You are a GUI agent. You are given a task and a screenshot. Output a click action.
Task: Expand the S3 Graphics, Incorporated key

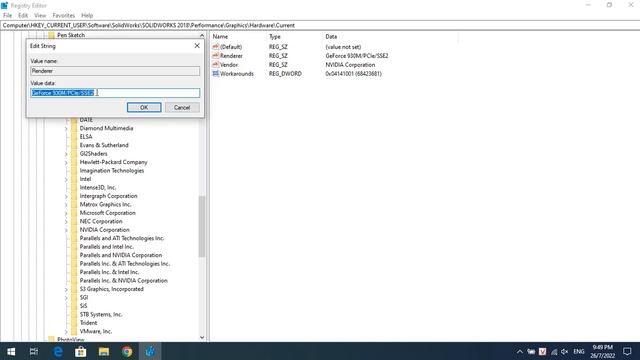[x=66, y=289]
